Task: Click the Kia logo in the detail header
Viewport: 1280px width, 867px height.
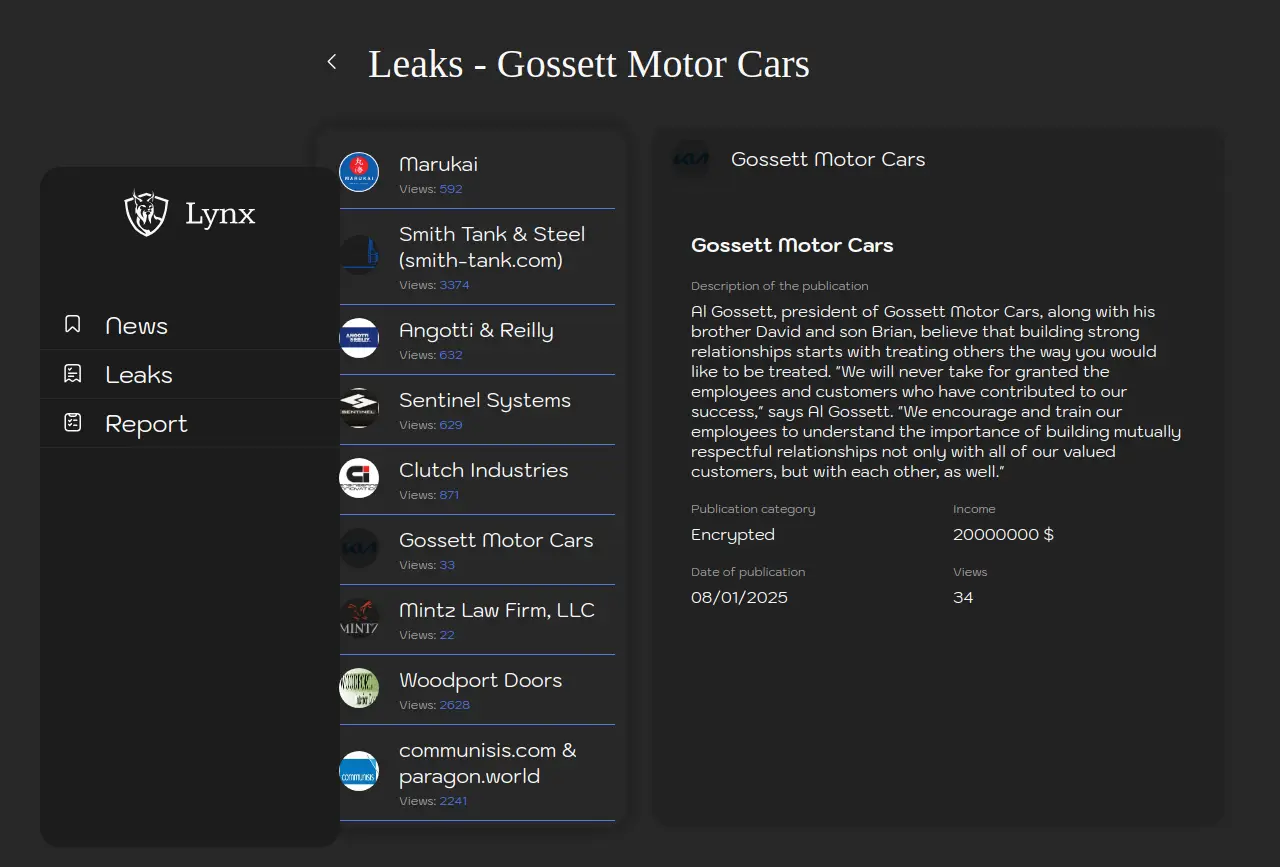Action: click(x=692, y=159)
